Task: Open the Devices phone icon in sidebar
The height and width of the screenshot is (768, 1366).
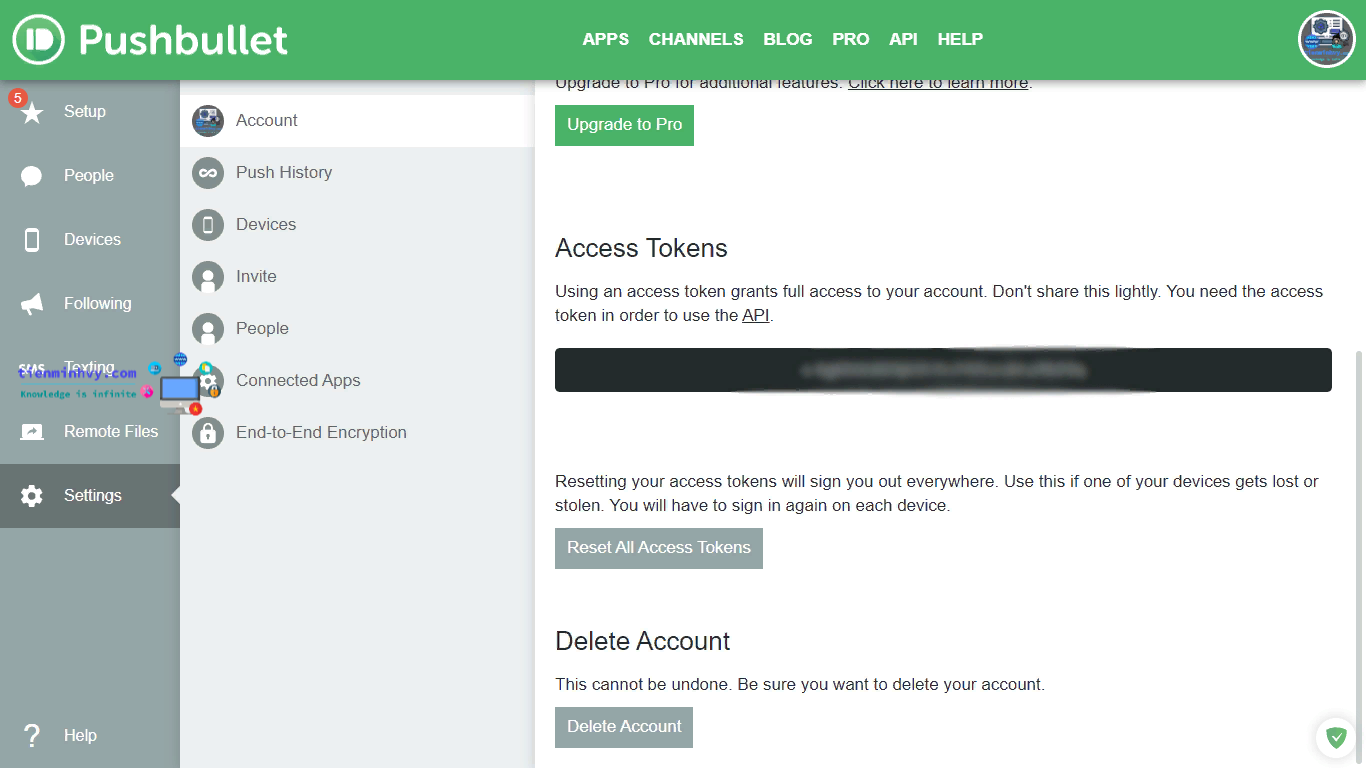Action: [x=32, y=240]
